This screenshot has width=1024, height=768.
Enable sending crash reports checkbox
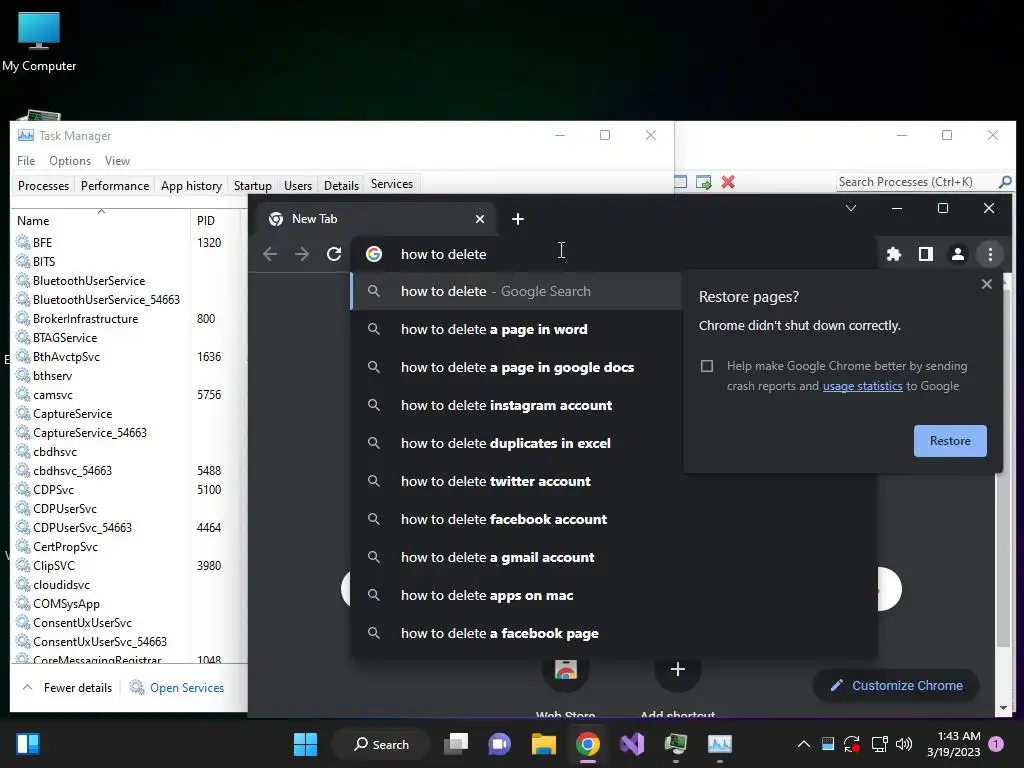[x=707, y=366]
